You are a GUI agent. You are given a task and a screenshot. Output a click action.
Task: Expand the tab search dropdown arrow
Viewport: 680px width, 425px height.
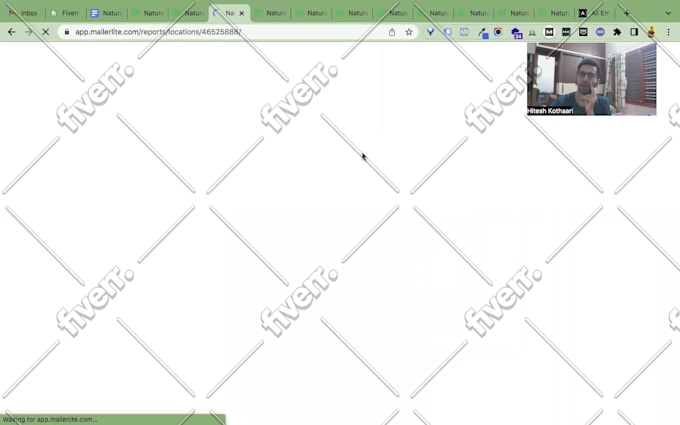pos(668,13)
